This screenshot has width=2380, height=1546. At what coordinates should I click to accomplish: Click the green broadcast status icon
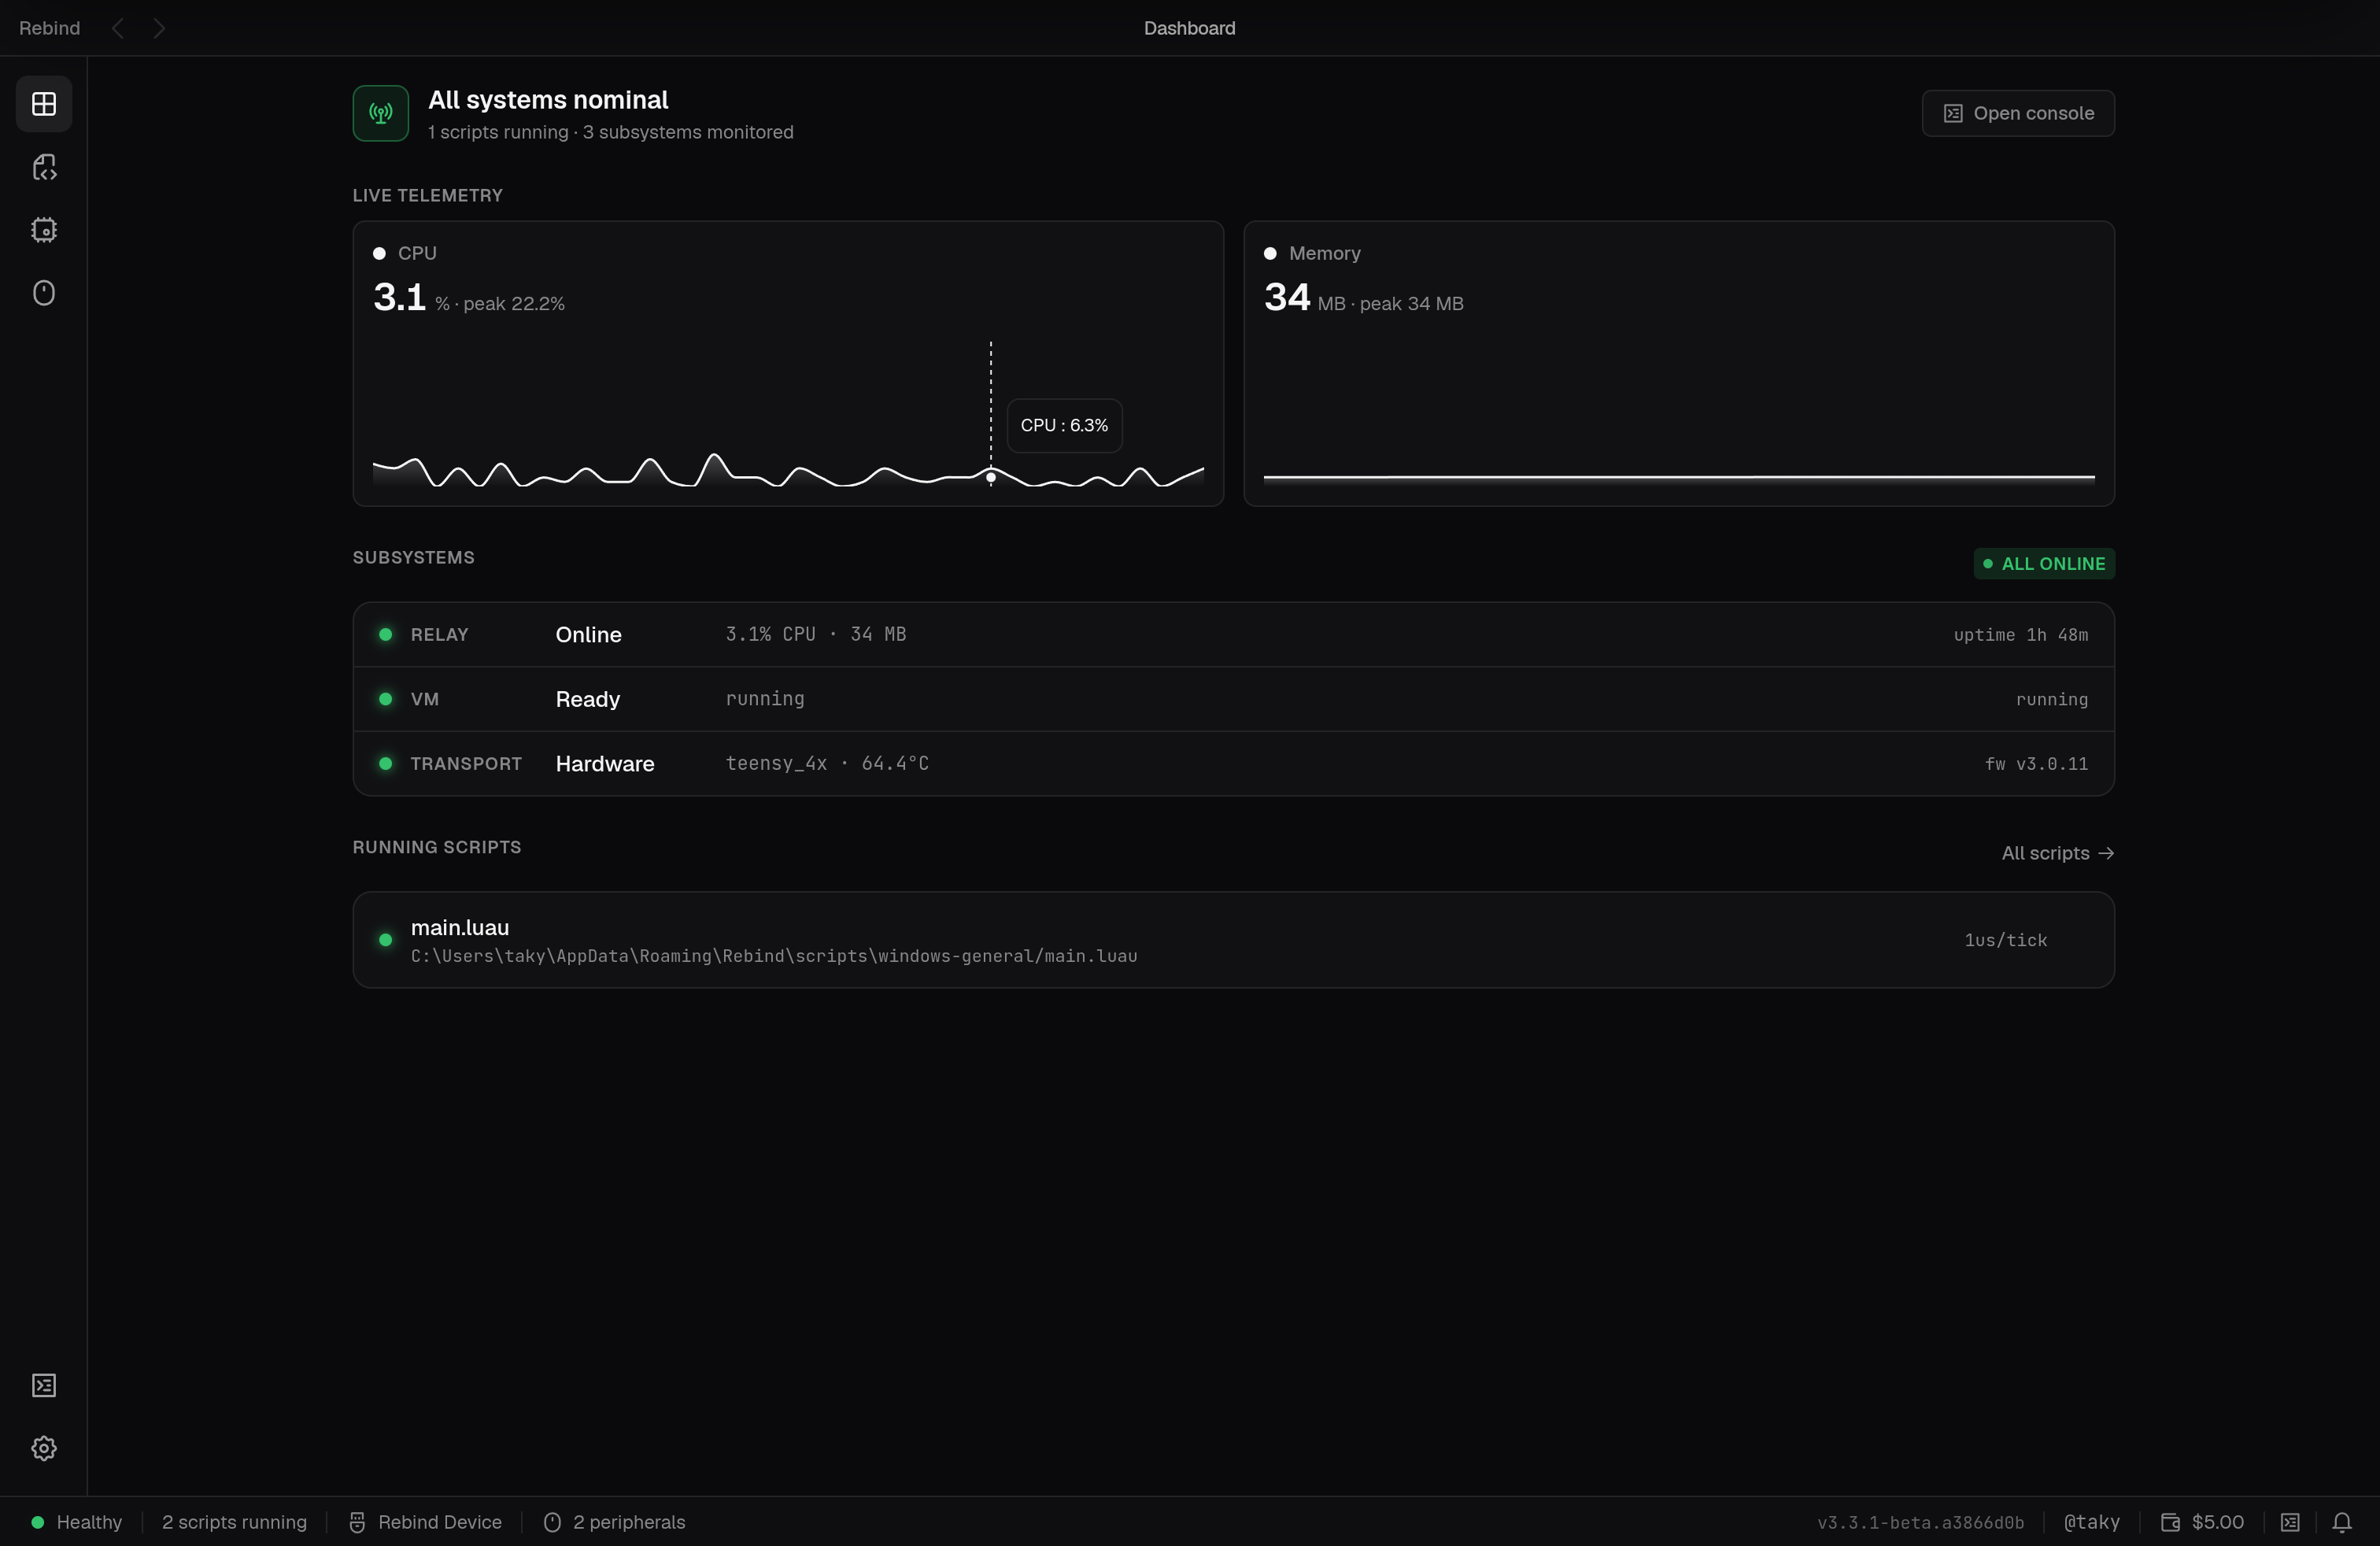[x=381, y=113]
